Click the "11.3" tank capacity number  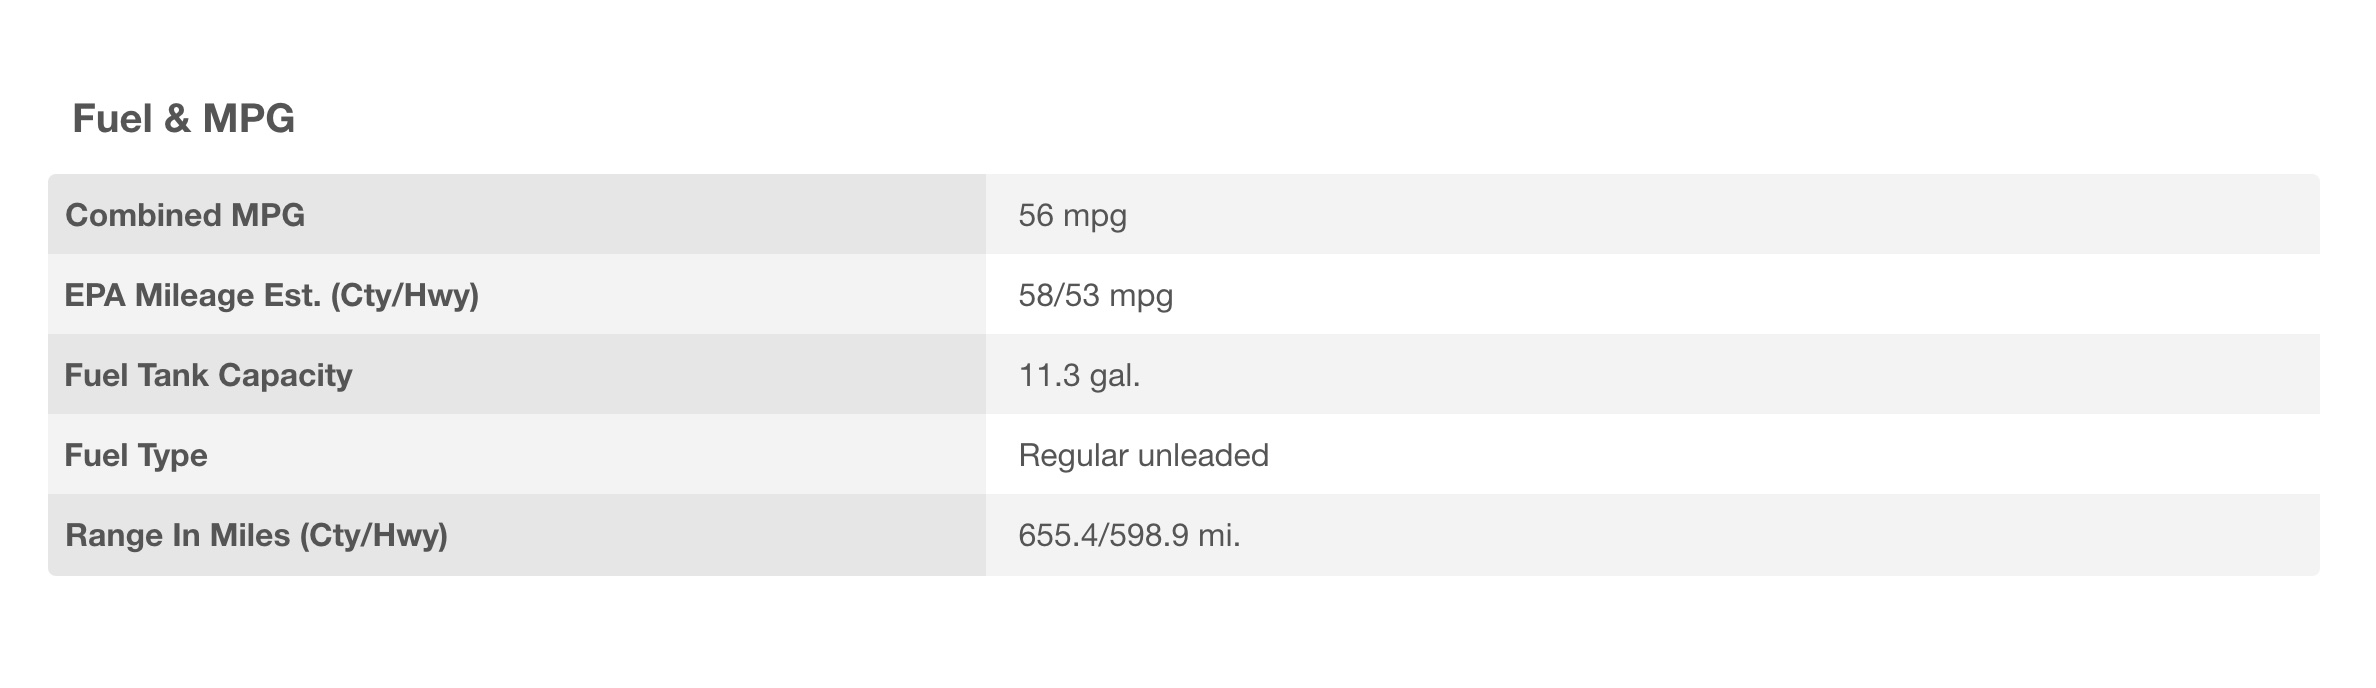click(x=1049, y=375)
